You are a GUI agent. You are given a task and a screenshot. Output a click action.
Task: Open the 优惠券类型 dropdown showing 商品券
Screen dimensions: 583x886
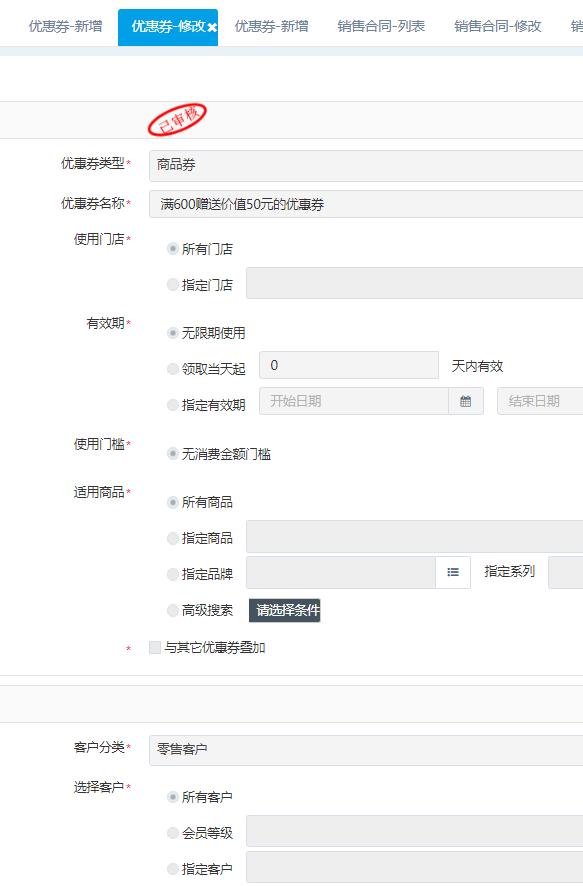[x=366, y=166]
